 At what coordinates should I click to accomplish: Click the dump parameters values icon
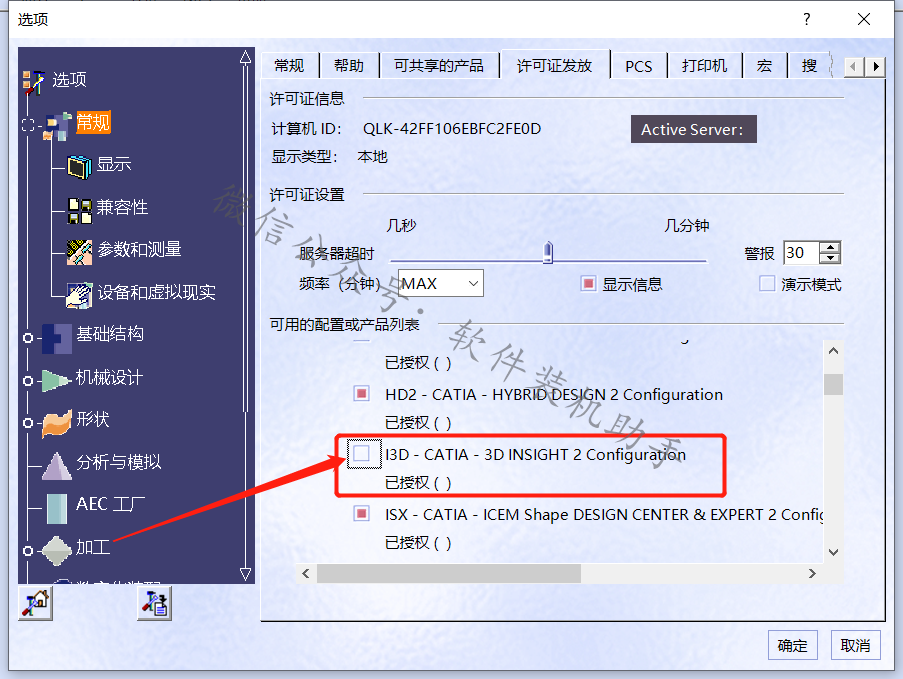[x=154, y=604]
